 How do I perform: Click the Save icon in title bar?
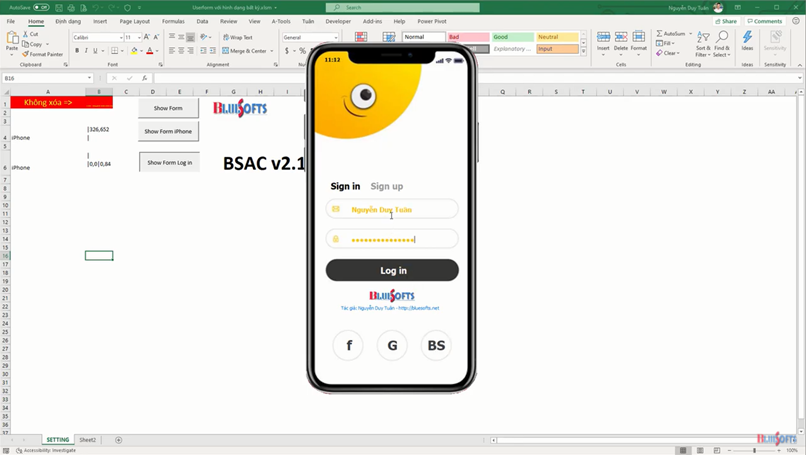(59, 8)
